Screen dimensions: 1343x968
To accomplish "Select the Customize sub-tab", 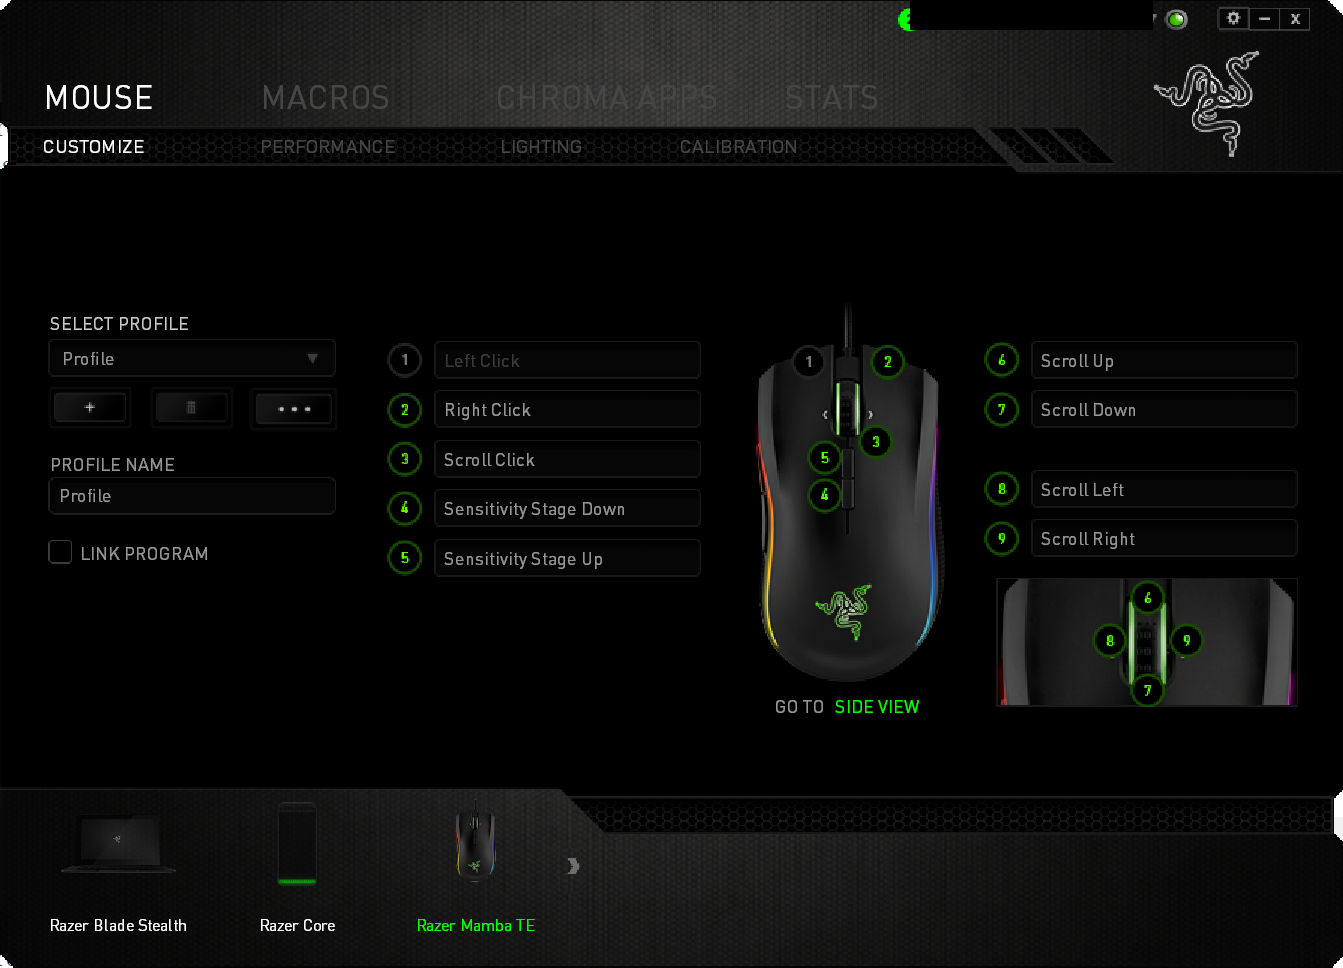I will (x=94, y=146).
